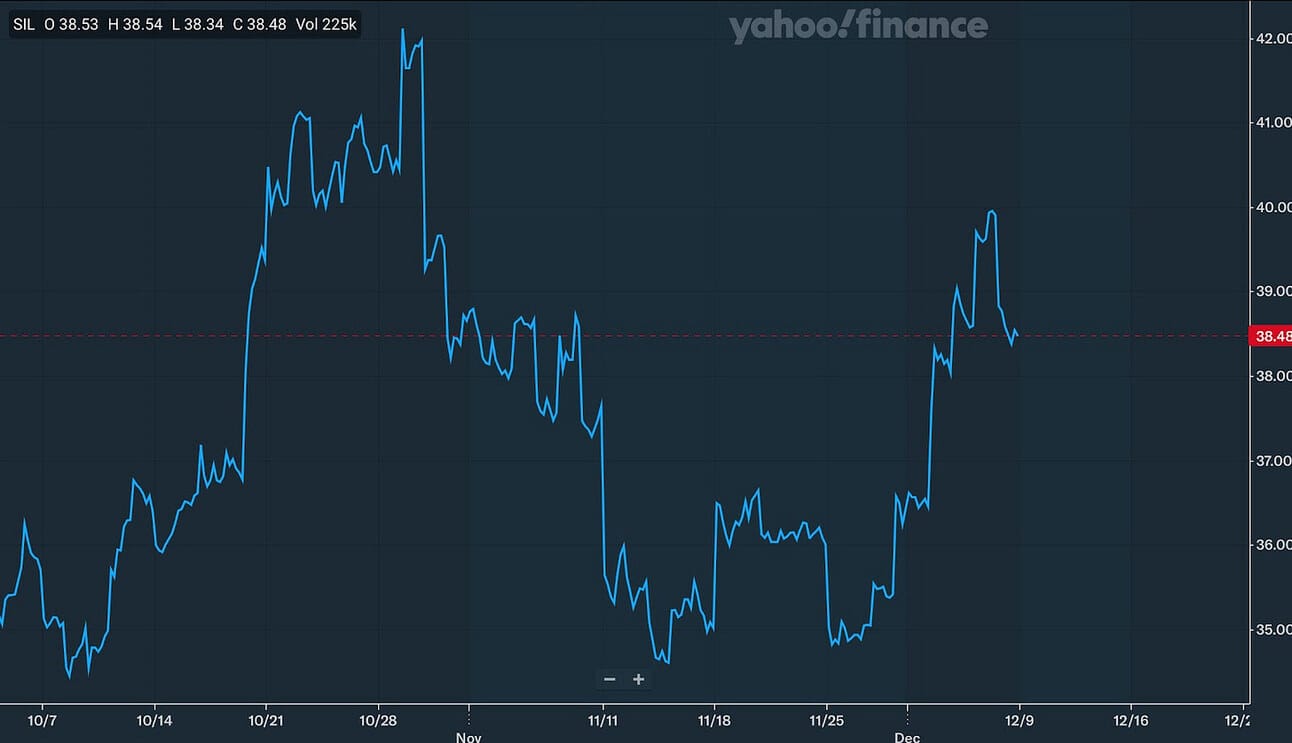This screenshot has width=1292, height=743.
Task: Click the 42.00 price axis label
Action: click(x=1273, y=38)
